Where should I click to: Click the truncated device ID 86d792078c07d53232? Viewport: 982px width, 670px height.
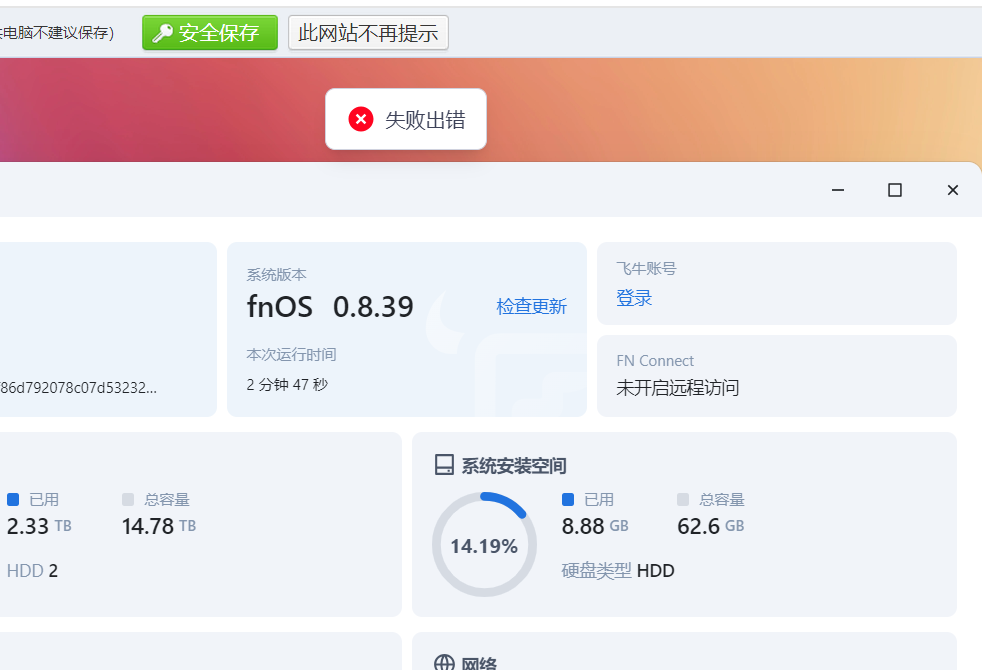click(x=78, y=388)
